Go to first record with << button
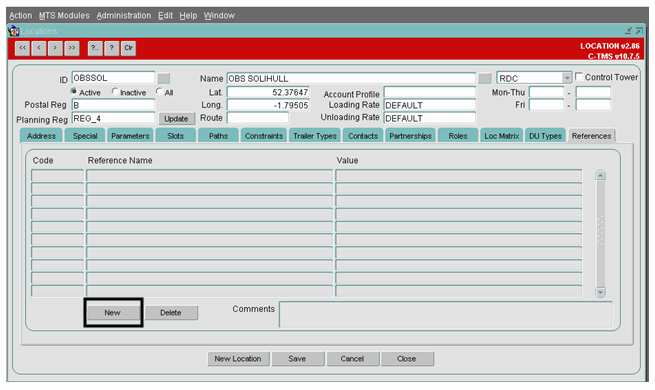This screenshot has height=390, width=655. [23, 48]
